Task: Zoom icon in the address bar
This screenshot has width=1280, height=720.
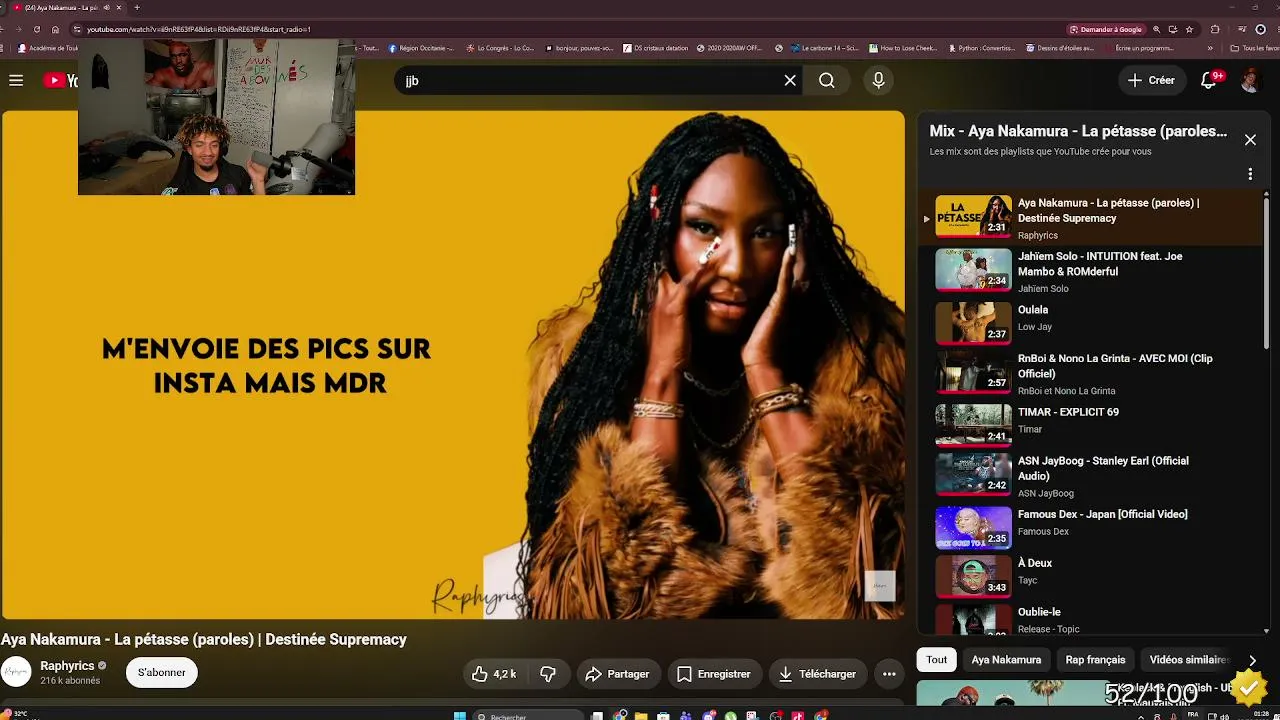Action: [1156, 29]
